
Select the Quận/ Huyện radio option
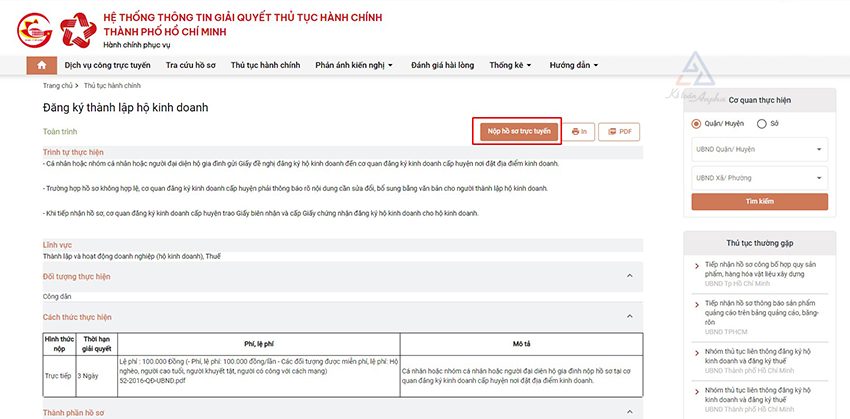697,124
